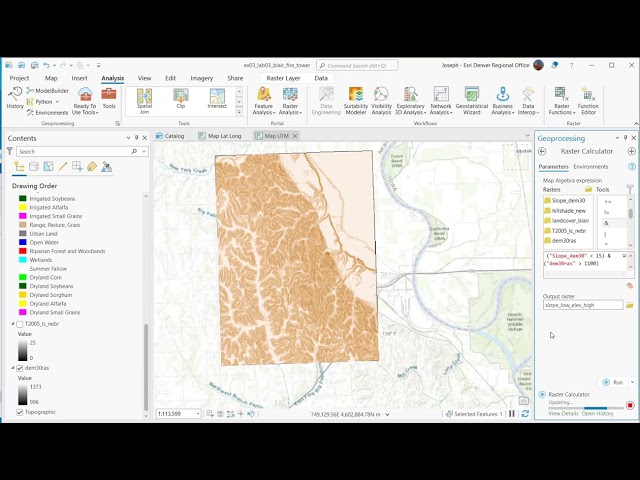List by Selection in Contents

click(48, 167)
